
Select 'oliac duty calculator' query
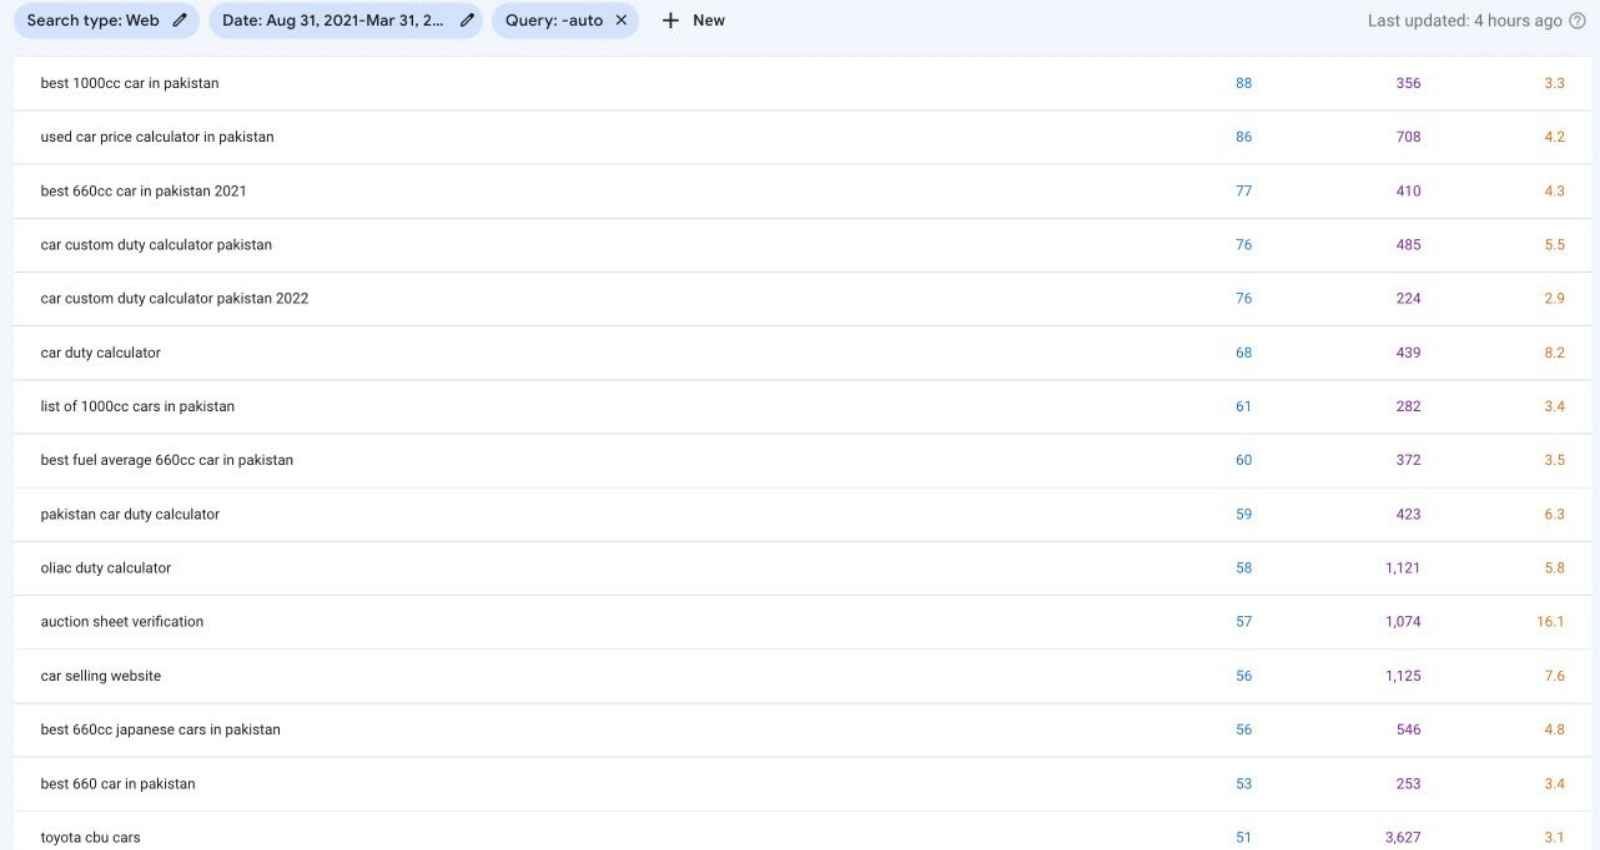pos(106,568)
